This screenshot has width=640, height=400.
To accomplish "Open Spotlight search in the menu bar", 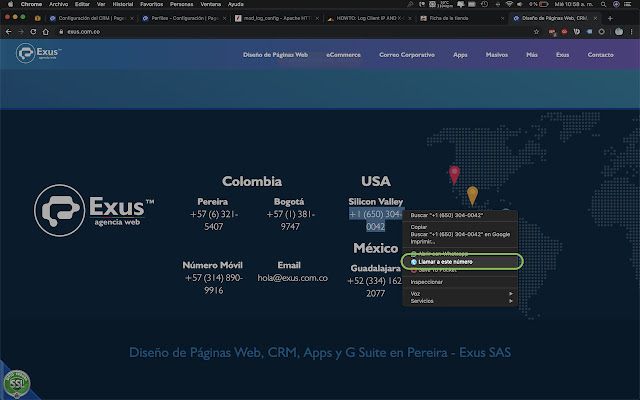I will tap(603, 4).
